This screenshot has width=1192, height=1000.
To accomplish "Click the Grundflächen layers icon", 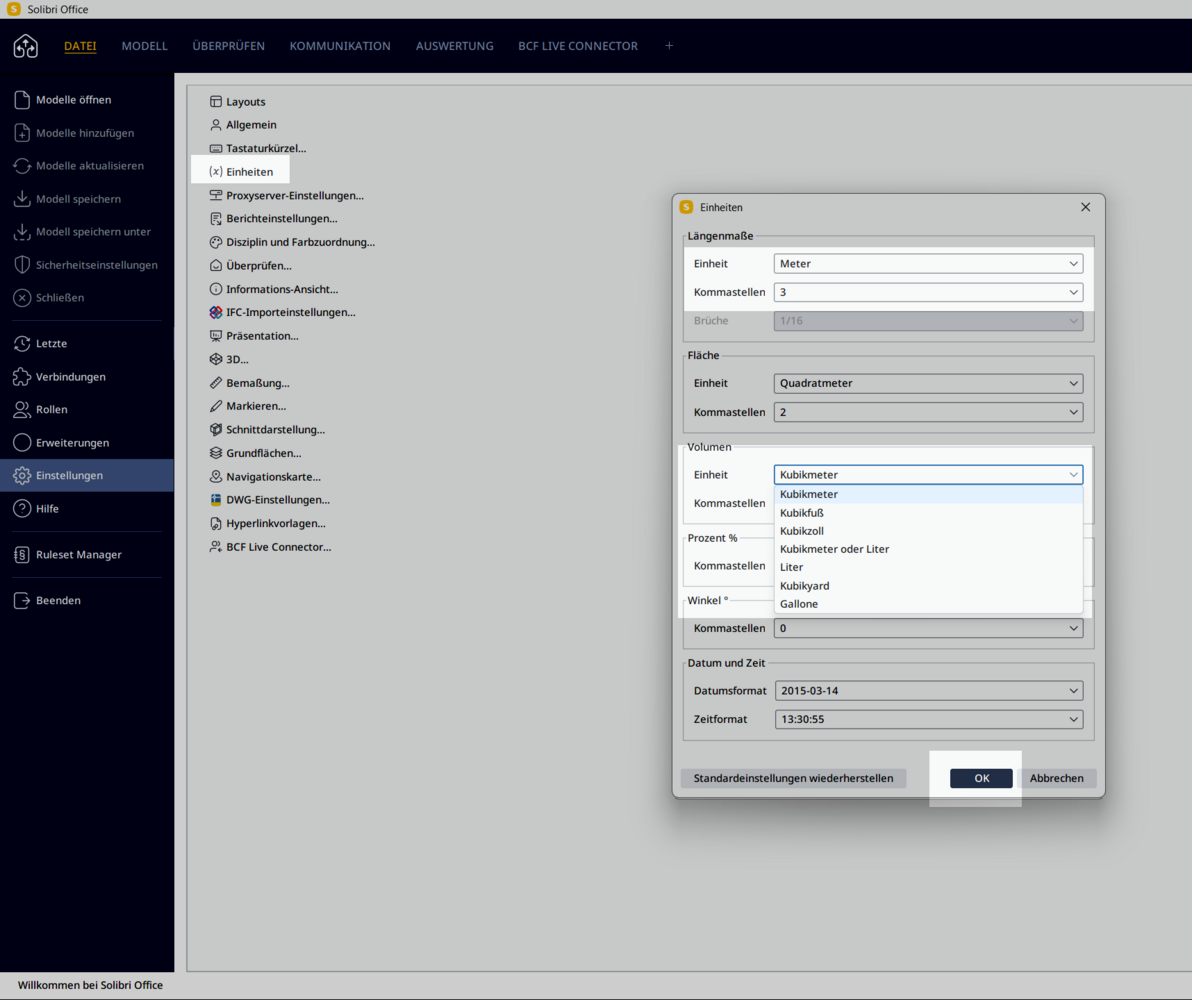I will 216,453.
